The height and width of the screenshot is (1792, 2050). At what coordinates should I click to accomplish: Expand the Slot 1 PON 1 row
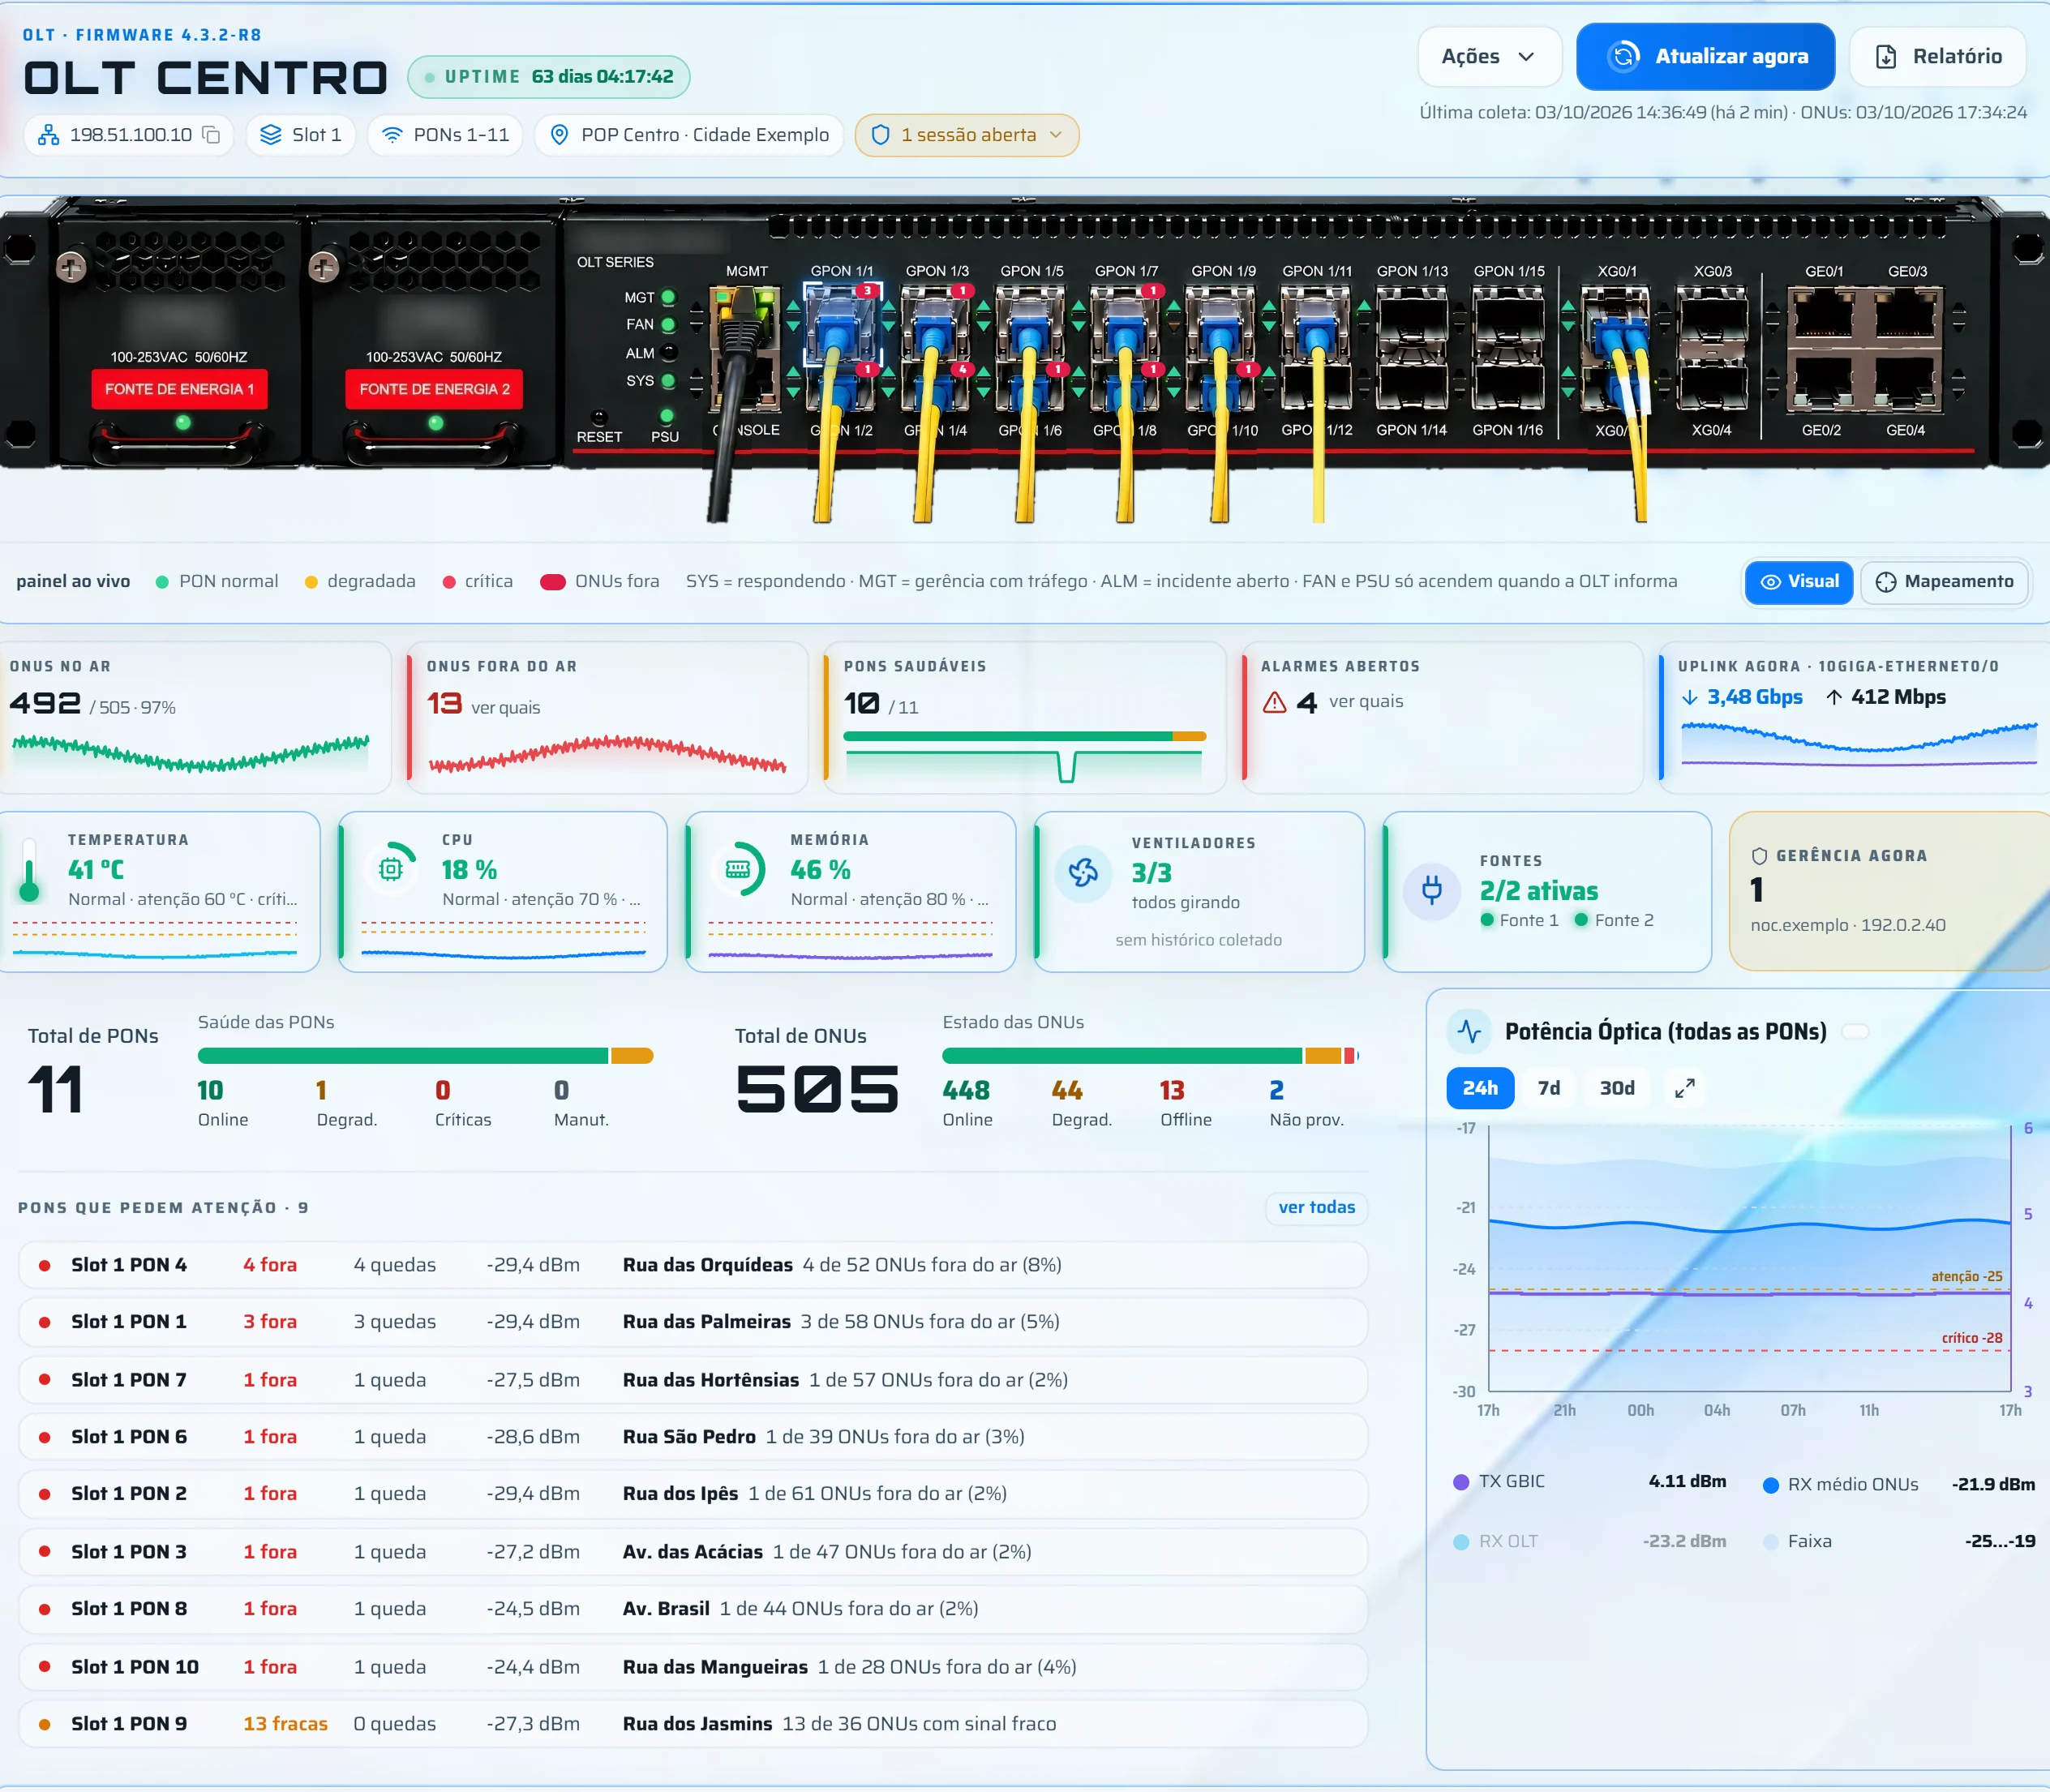click(x=693, y=1322)
